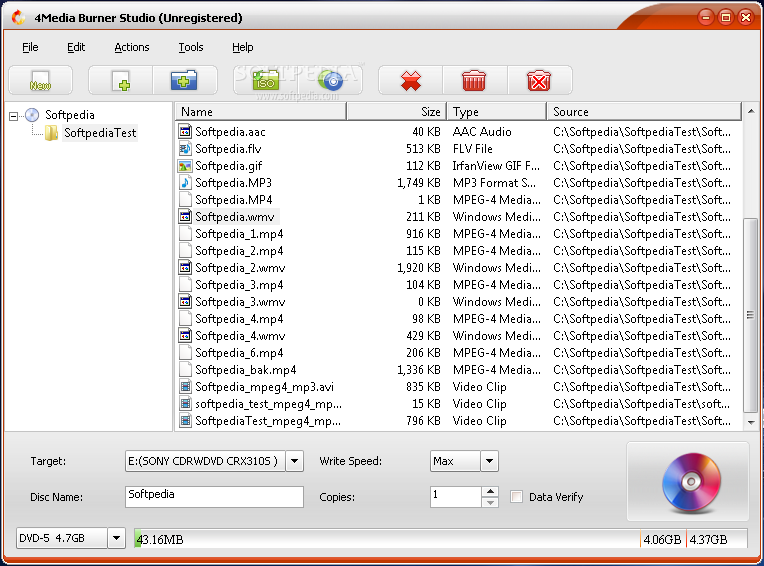
Task: Select the Softpedia_2.mp4 row
Action: tap(458, 251)
